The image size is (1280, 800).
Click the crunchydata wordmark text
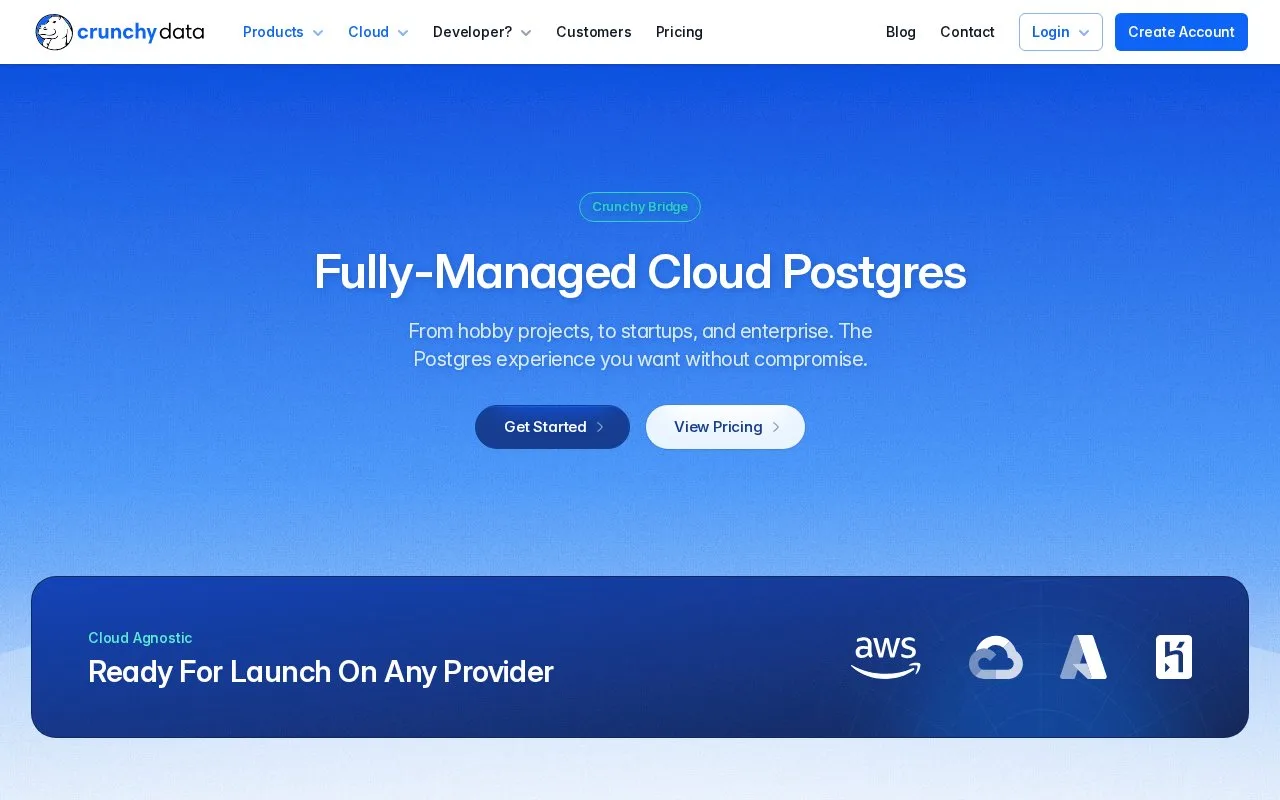click(141, 32)
